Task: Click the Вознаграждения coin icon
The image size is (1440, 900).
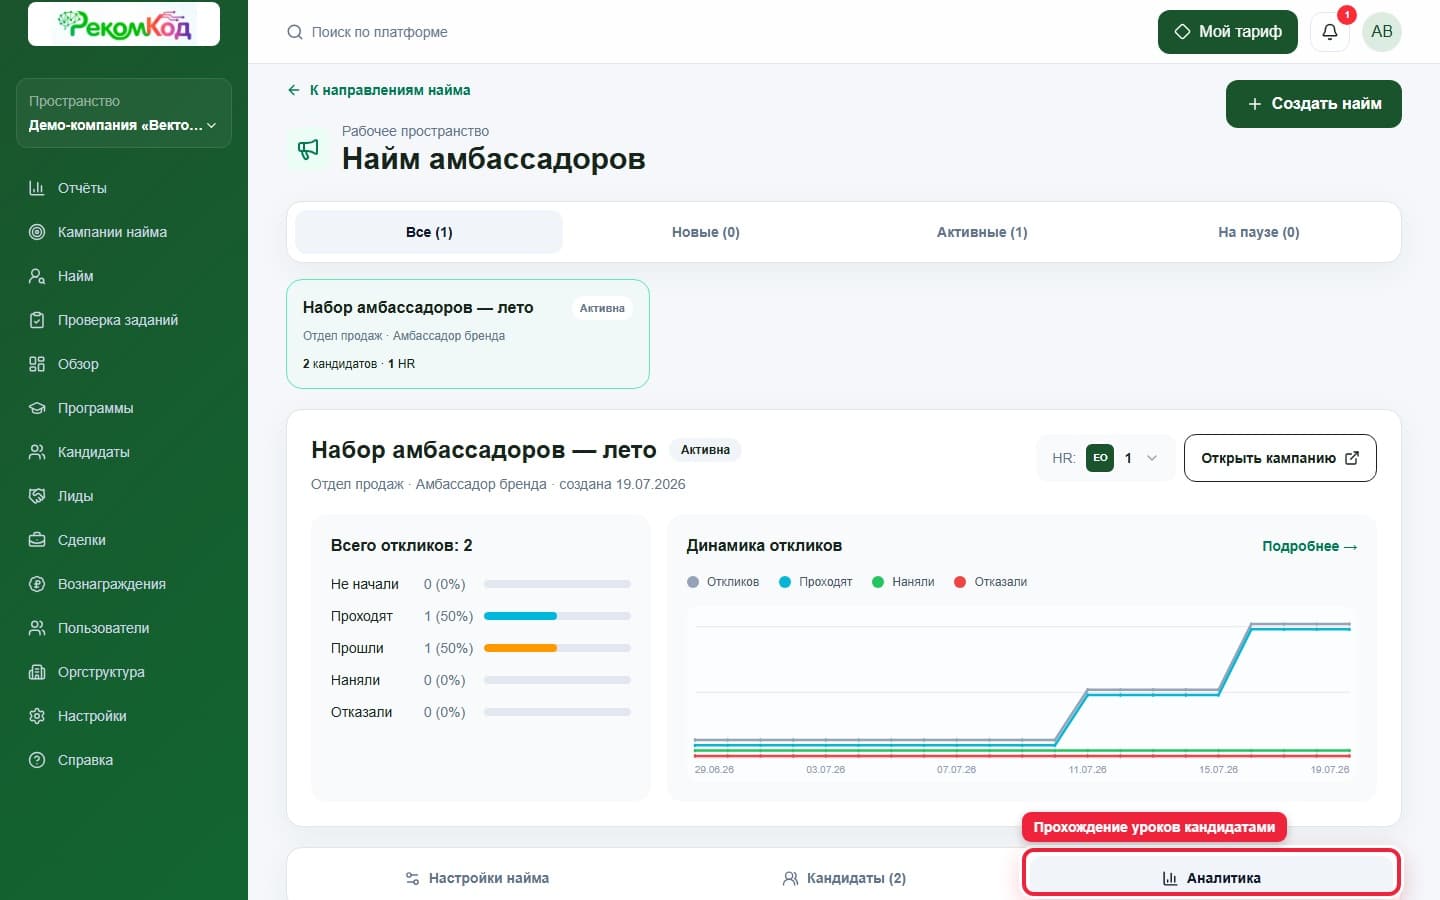Action: click(37, 584)
